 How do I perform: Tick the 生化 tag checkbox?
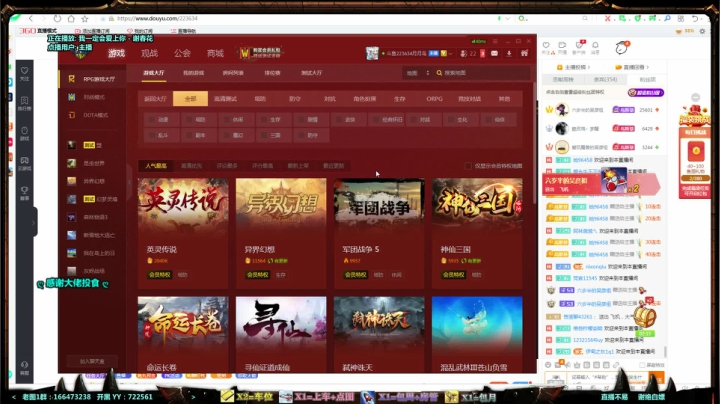(x=450, y=119)
